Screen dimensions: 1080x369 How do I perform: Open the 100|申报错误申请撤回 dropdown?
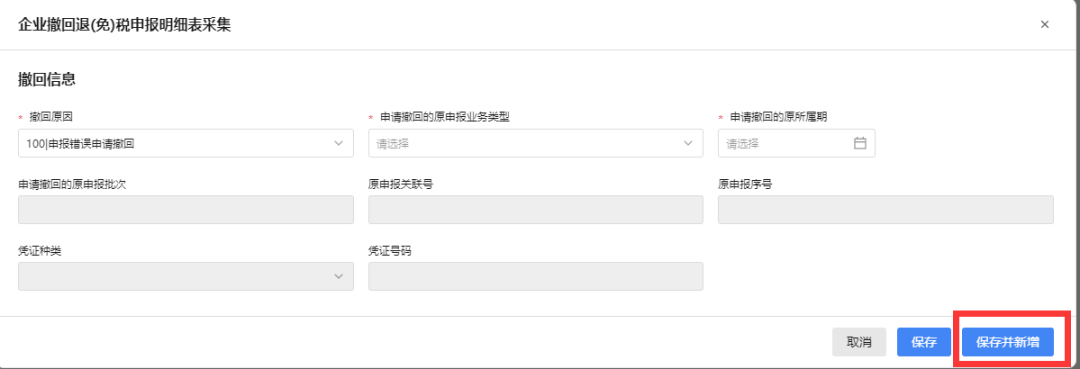point(186,143)
